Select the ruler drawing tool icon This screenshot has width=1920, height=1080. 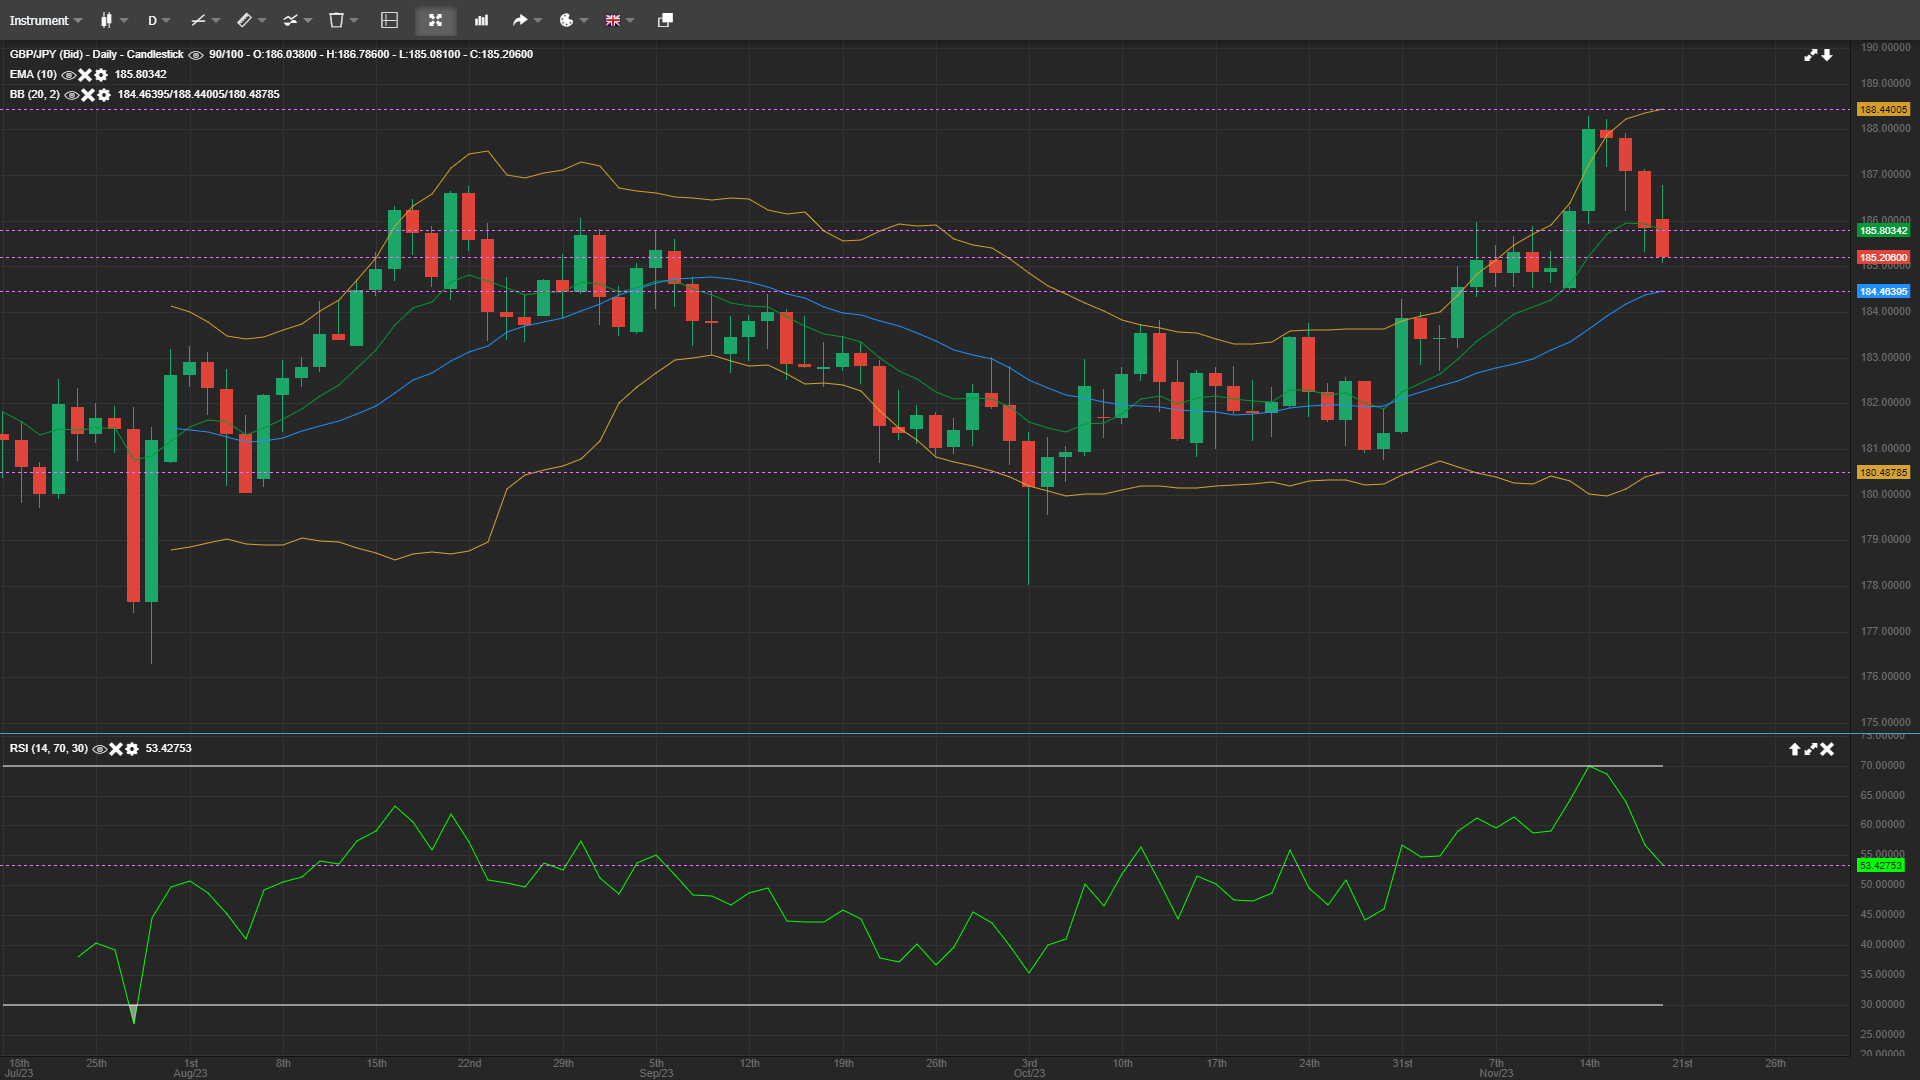point(244,20)
